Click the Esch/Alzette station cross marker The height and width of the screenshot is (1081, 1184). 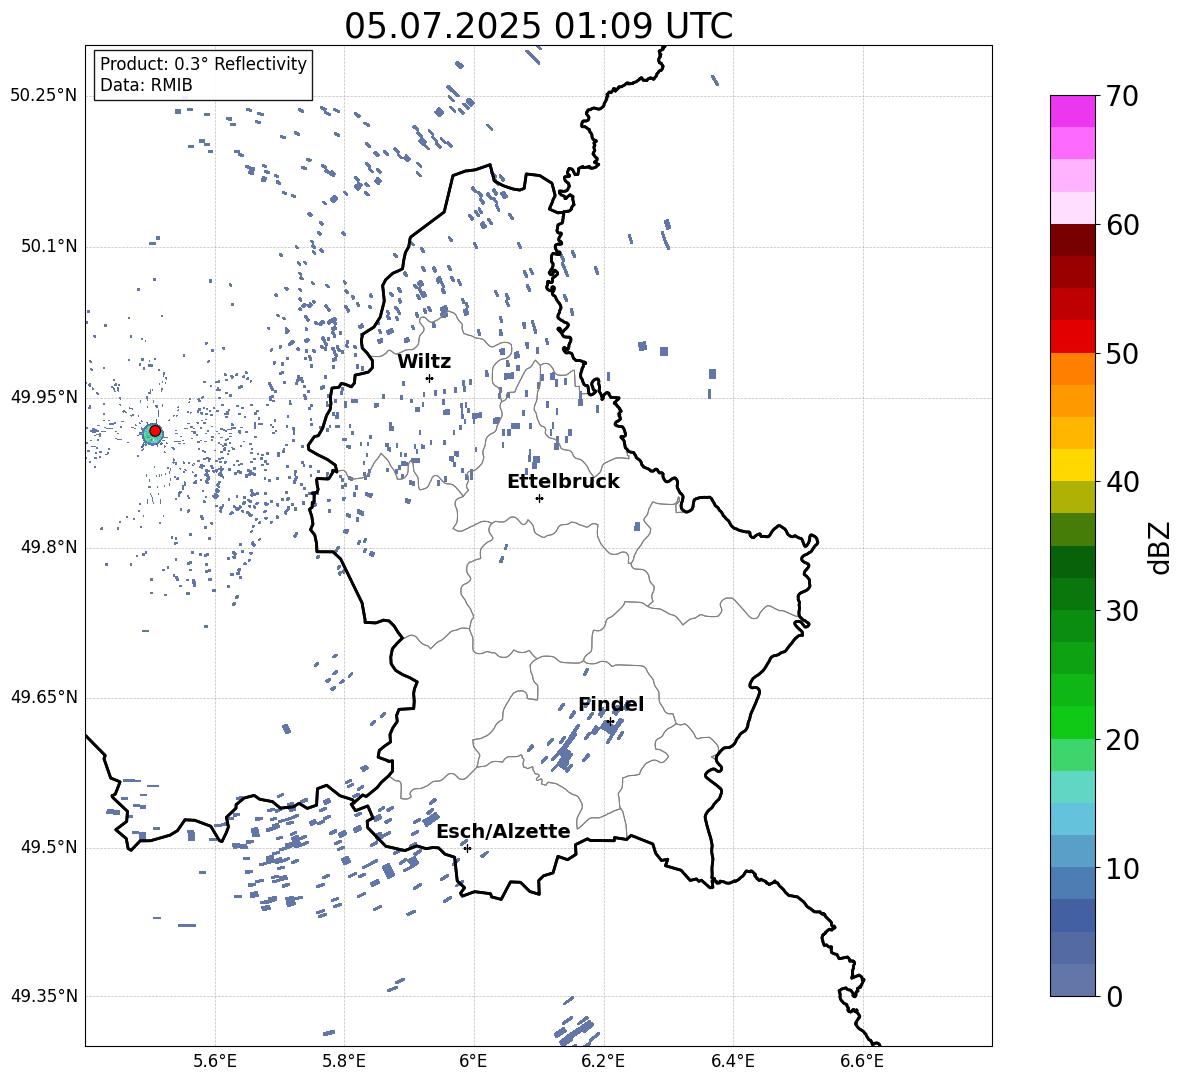click(467, 848)
